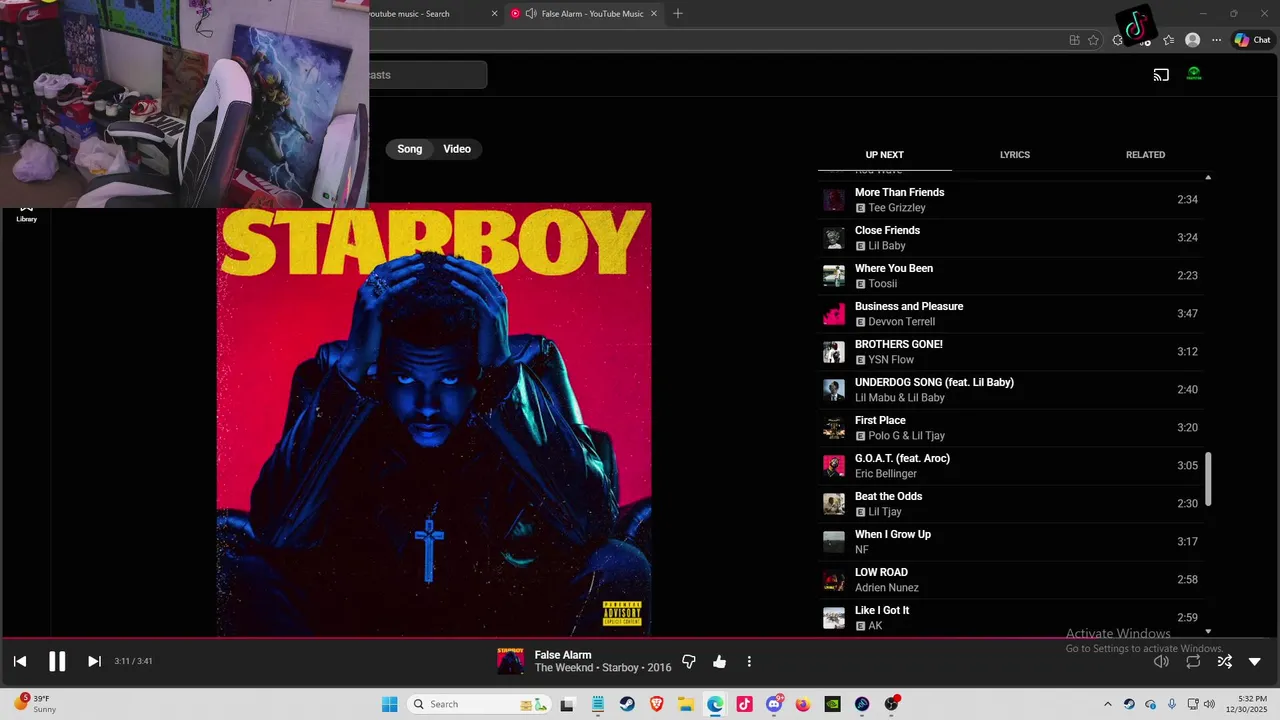
Task: Toggle shuffle in the player bar
Action: pyautogui.click(x=1224, y=661)
